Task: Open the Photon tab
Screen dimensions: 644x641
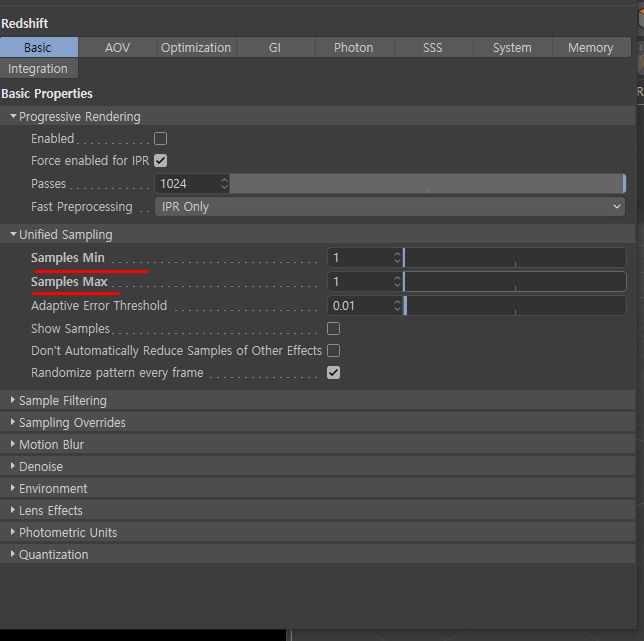Action: (x=354, y=48)
